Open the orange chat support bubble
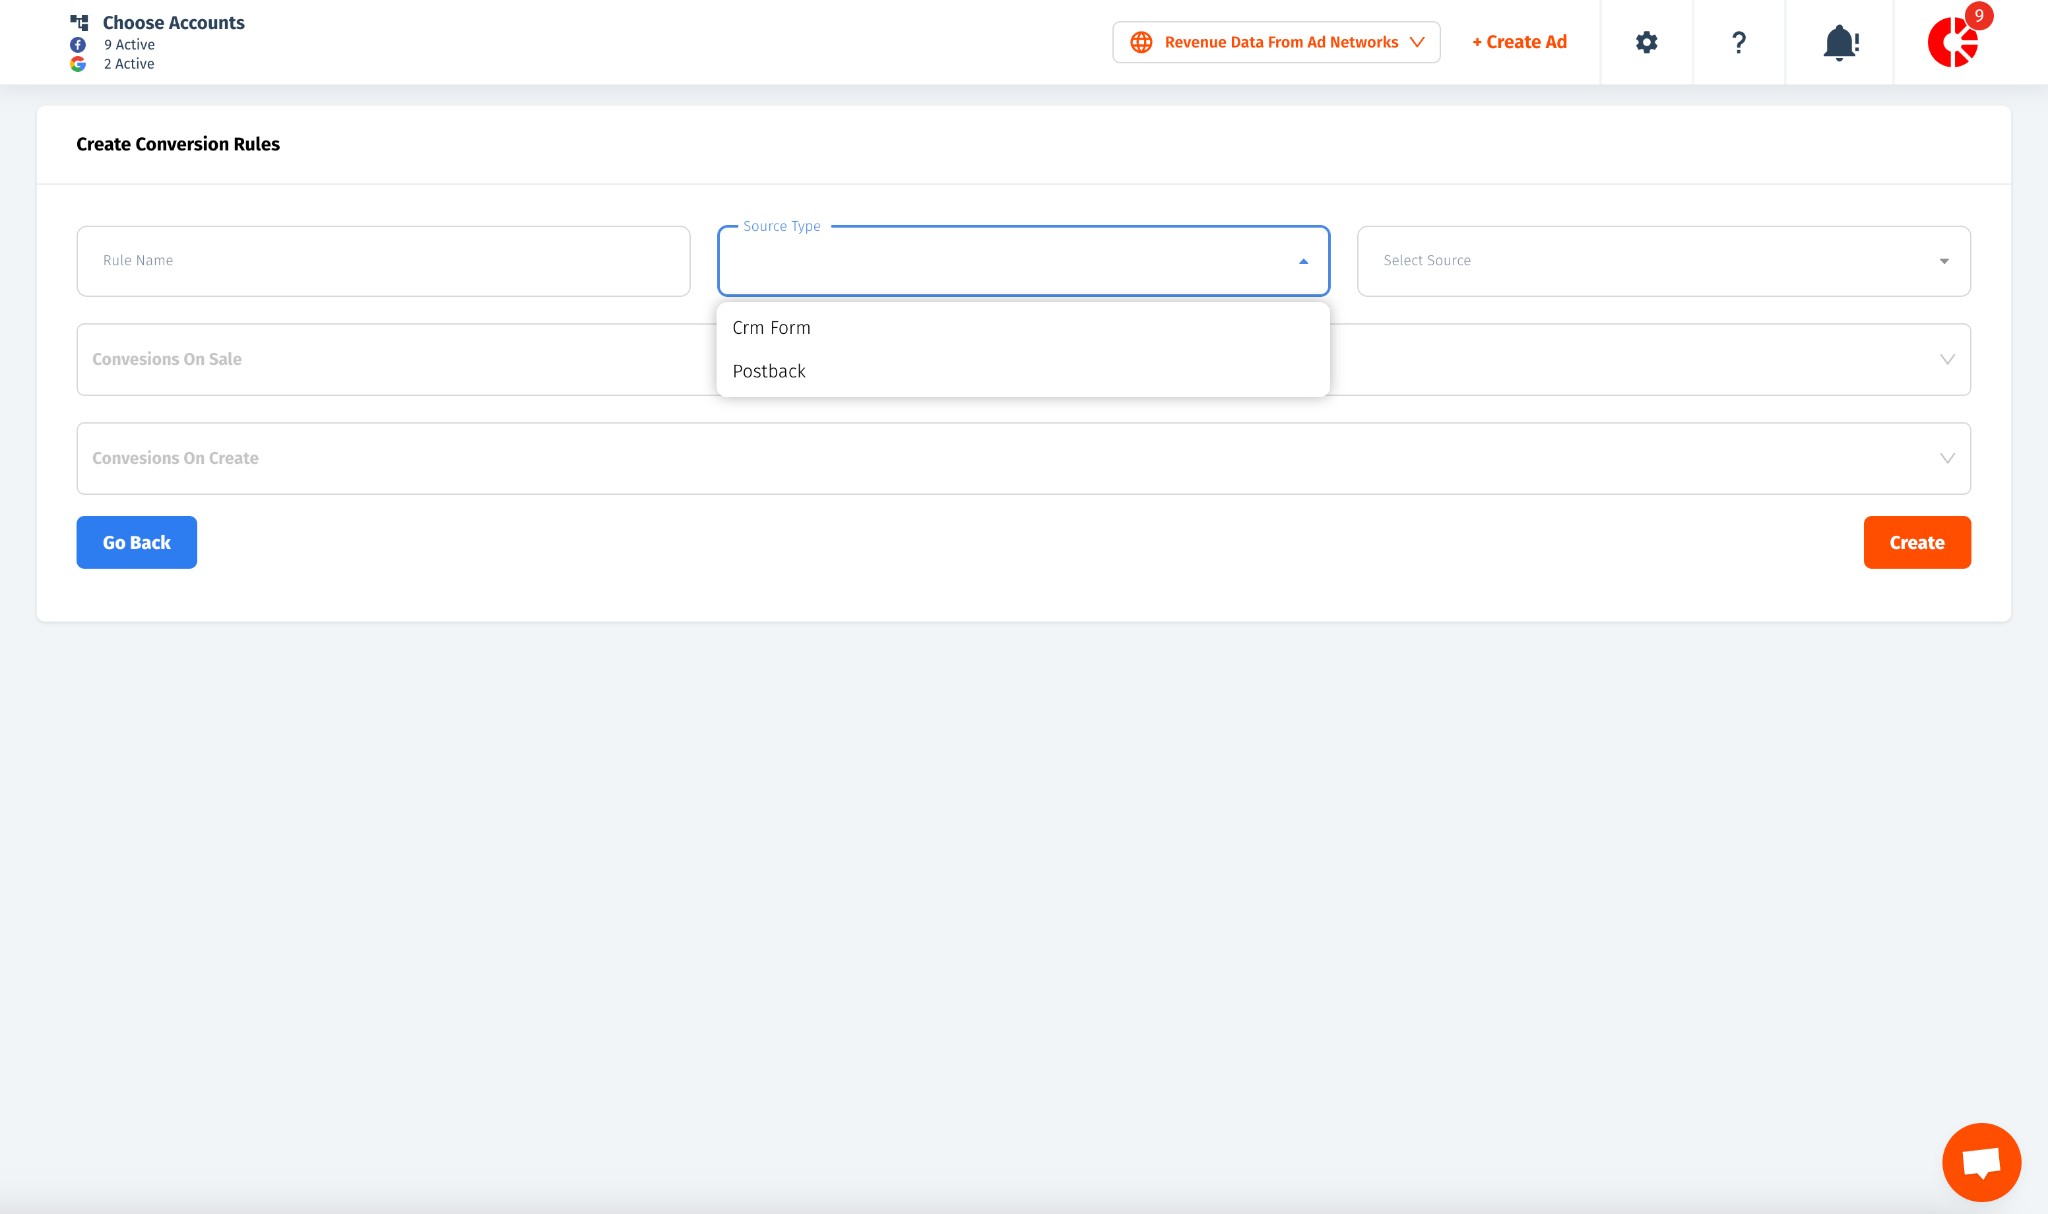Viewport: 2048px width, 1214px height. [1981, 1162]
